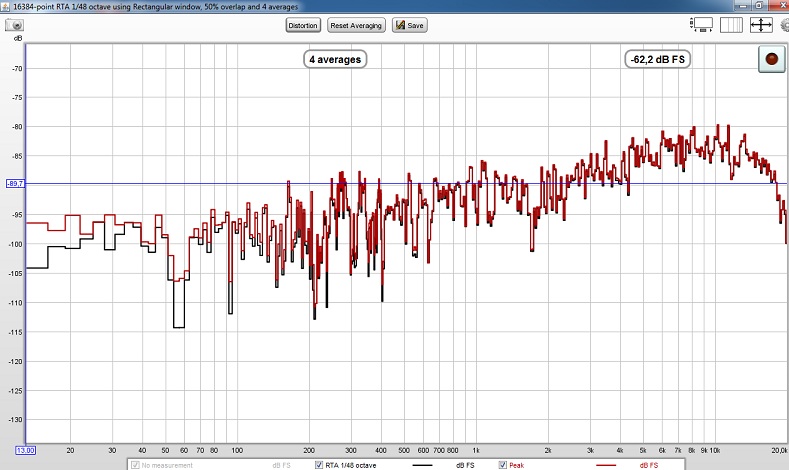
Task: Open frequency axis grid icon
Action: pos(731,25)
